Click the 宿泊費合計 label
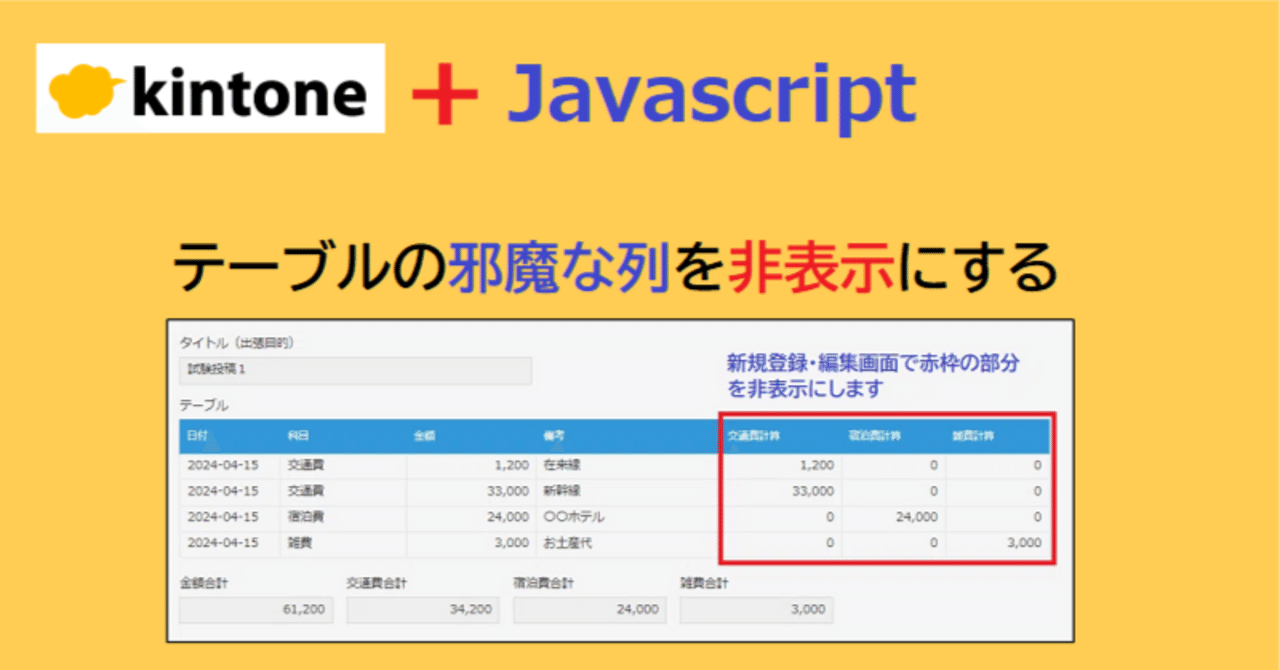This screenshot has width=1280, height=670. coord(544,582)
